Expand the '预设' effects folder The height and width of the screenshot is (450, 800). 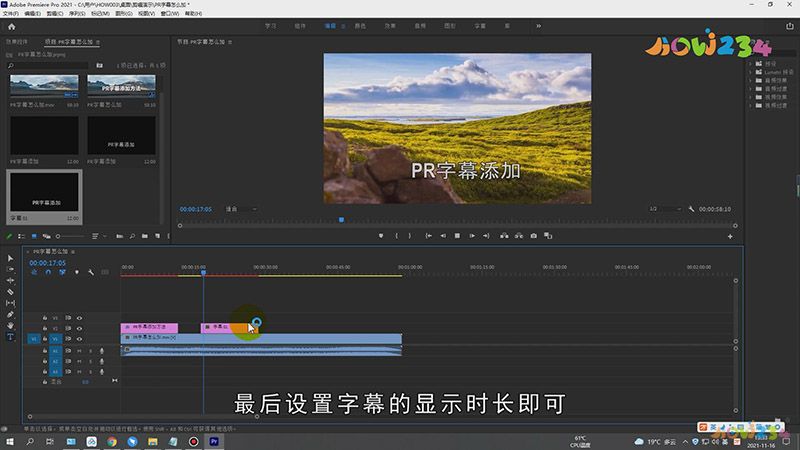pos(751,64)
